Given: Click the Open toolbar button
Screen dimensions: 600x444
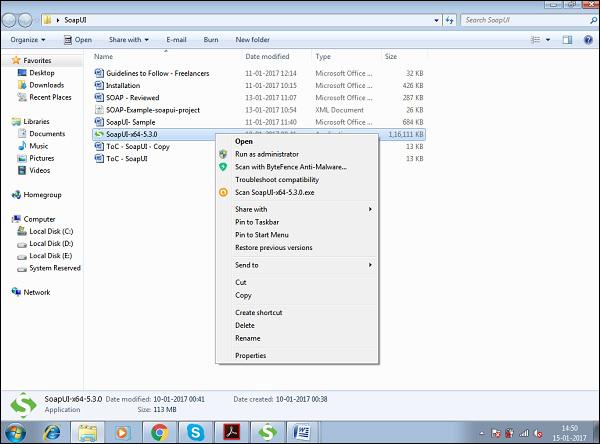Looking at the screenshot, I should click(78, 39).
